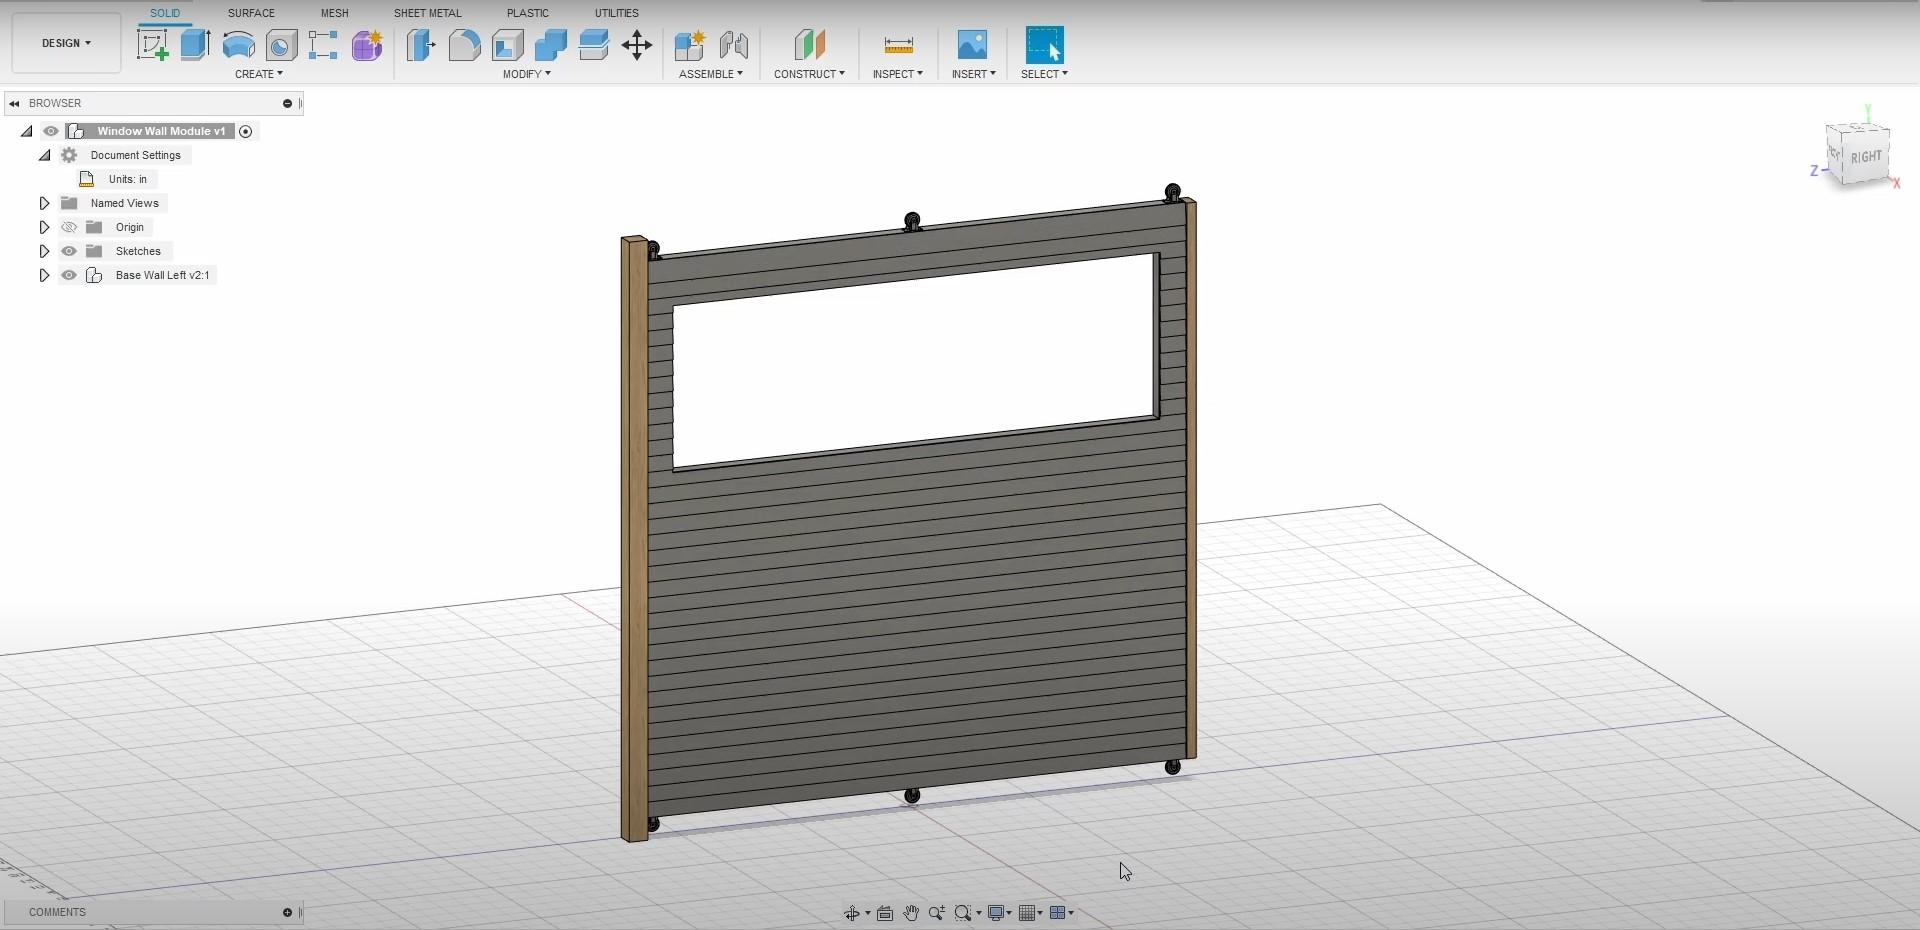The height and width of the screenshot is (930, 1920).
Task: Switch to the MESH tab
Action: click(x=335, y=13)
